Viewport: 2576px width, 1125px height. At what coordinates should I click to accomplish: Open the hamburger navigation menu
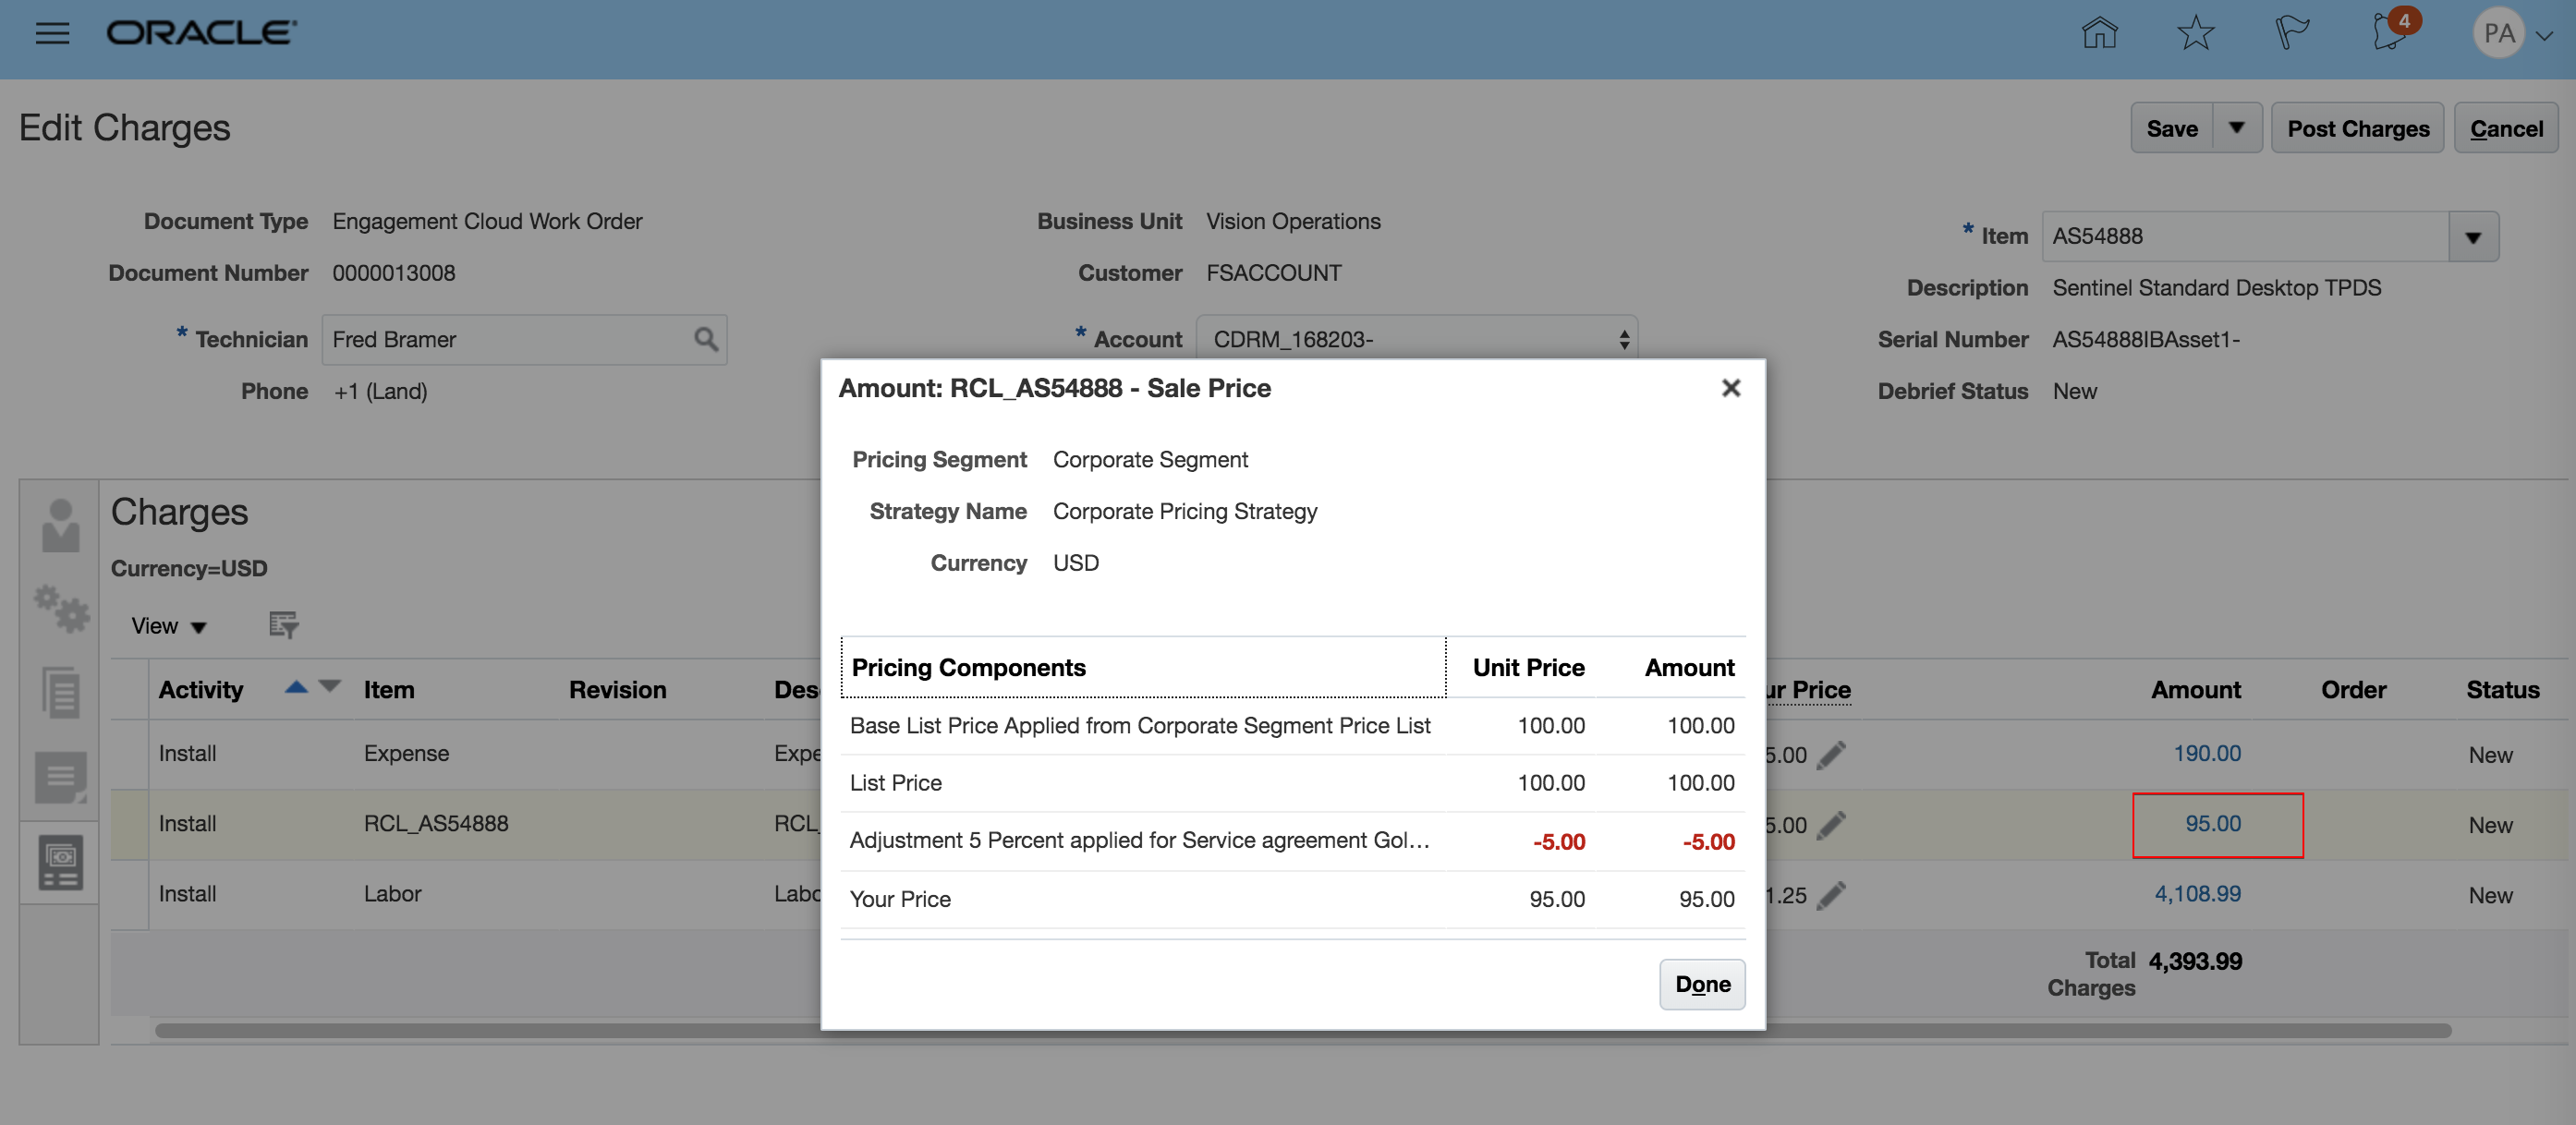click(52, 34)
